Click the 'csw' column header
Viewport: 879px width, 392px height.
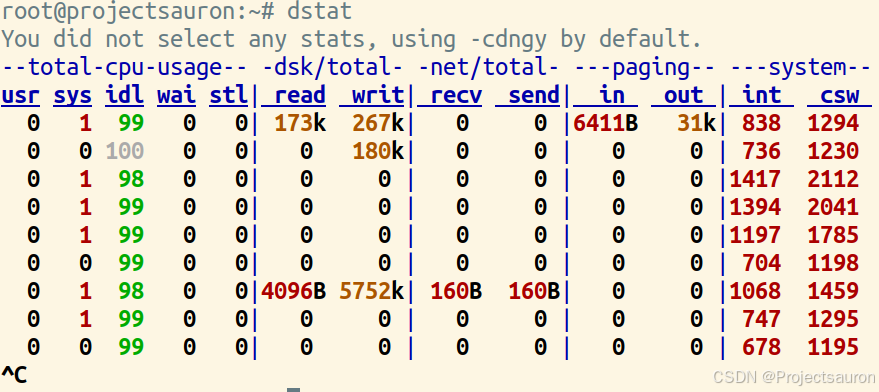pyautogui.click(x=839, y=96)
